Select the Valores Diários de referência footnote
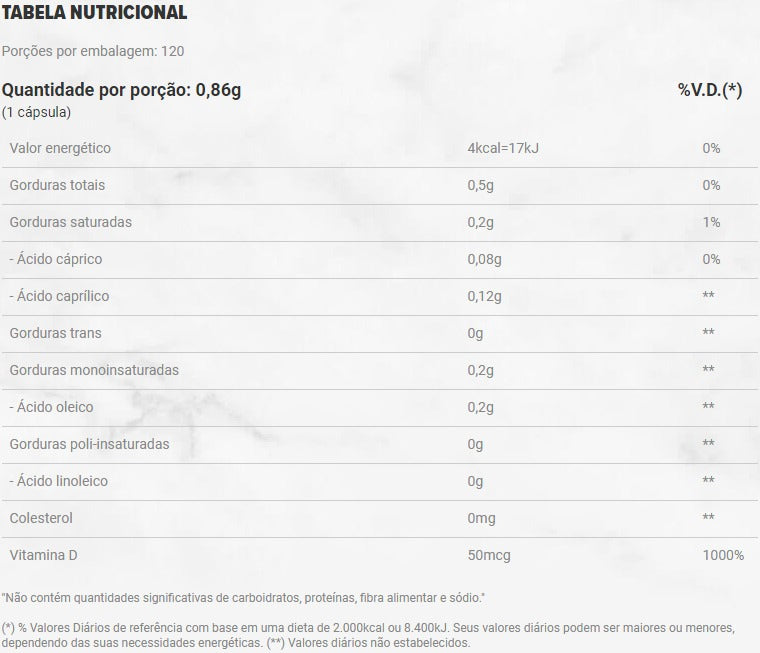This screenshot has width=760, height=653. [x=368, y=635]
